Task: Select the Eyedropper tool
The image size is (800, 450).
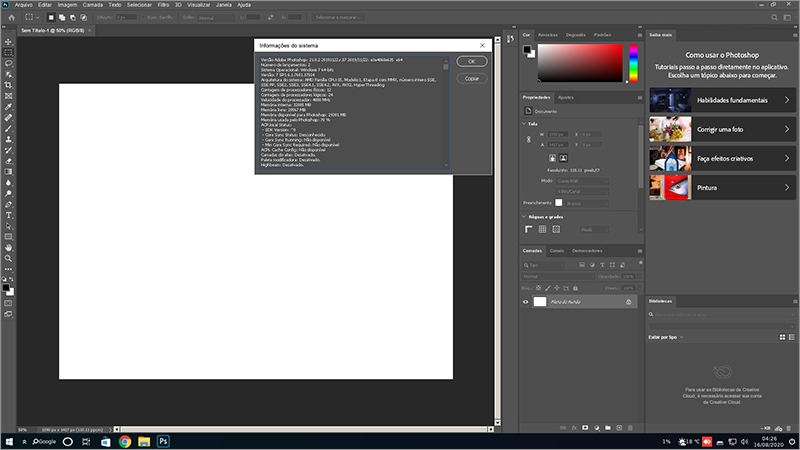Action: click(x=8, y=106)
